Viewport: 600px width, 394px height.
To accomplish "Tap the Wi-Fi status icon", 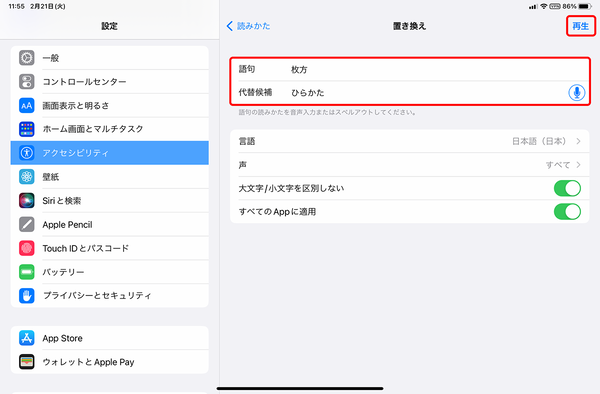I will [544, 6].
